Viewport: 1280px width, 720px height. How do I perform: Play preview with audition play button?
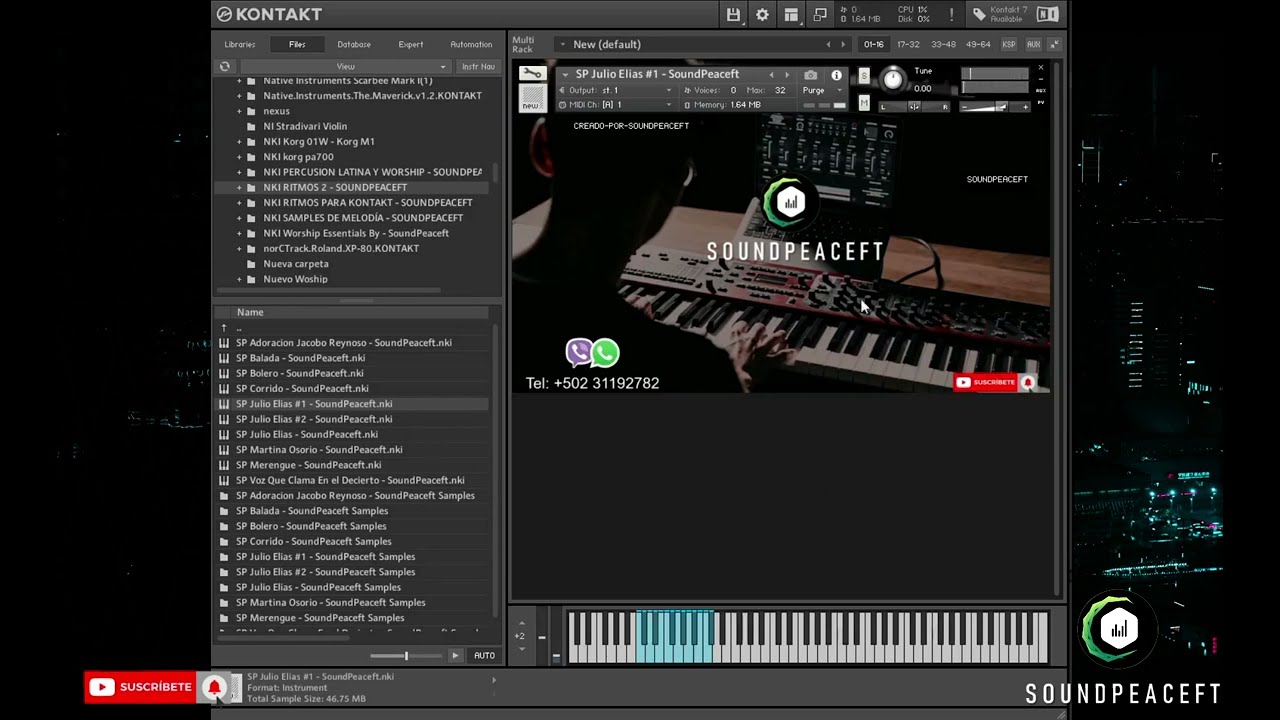click(x=455, y=656)
